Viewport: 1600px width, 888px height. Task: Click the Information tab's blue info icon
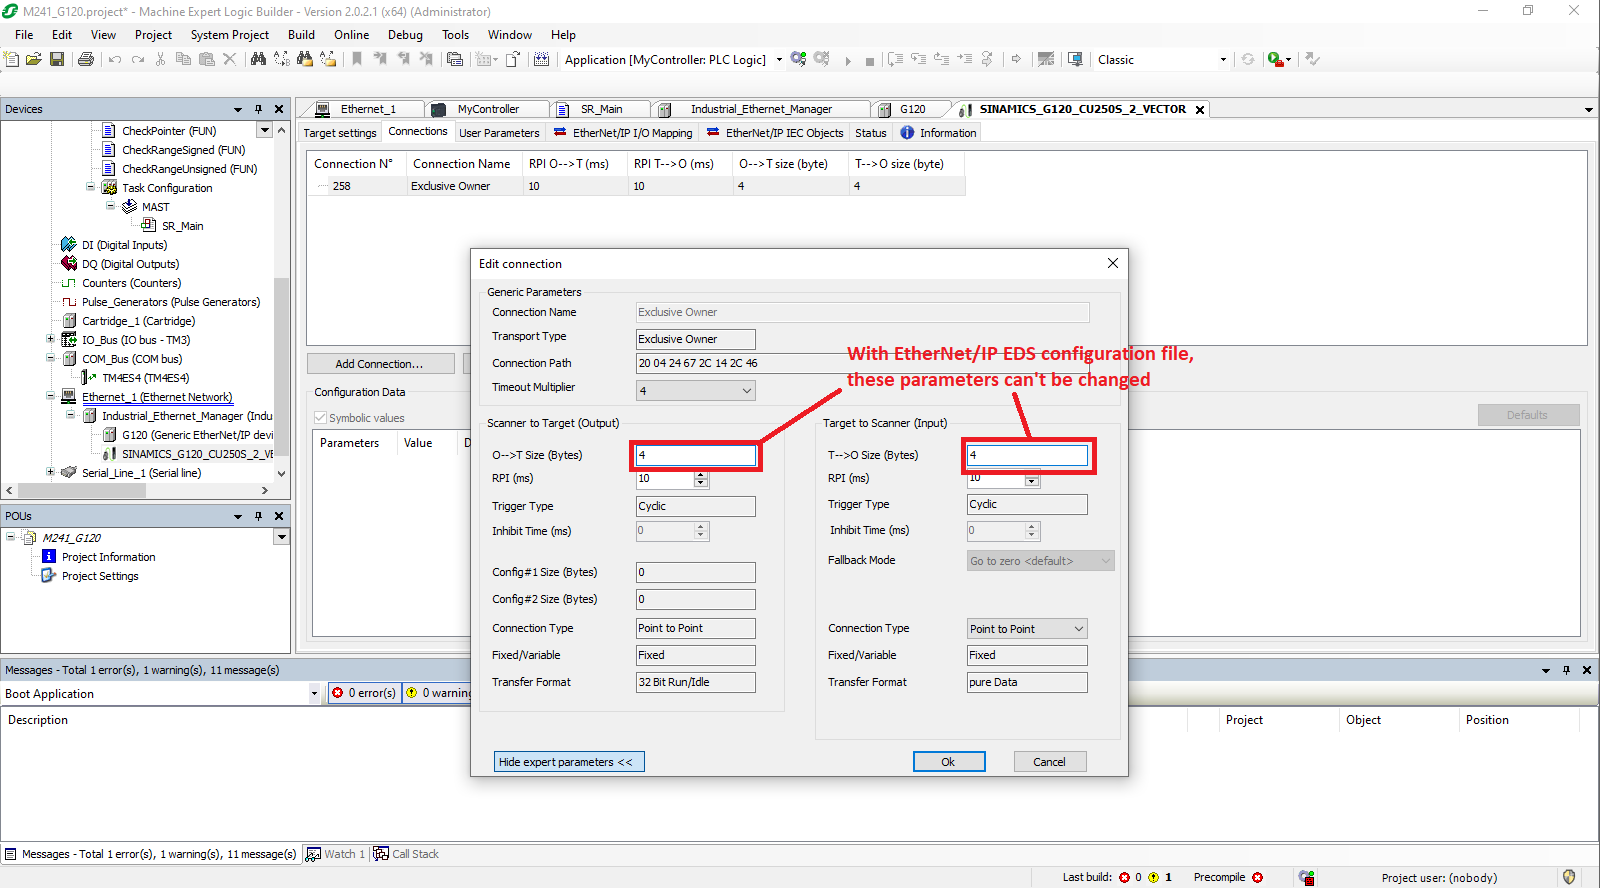click(907, 133)
